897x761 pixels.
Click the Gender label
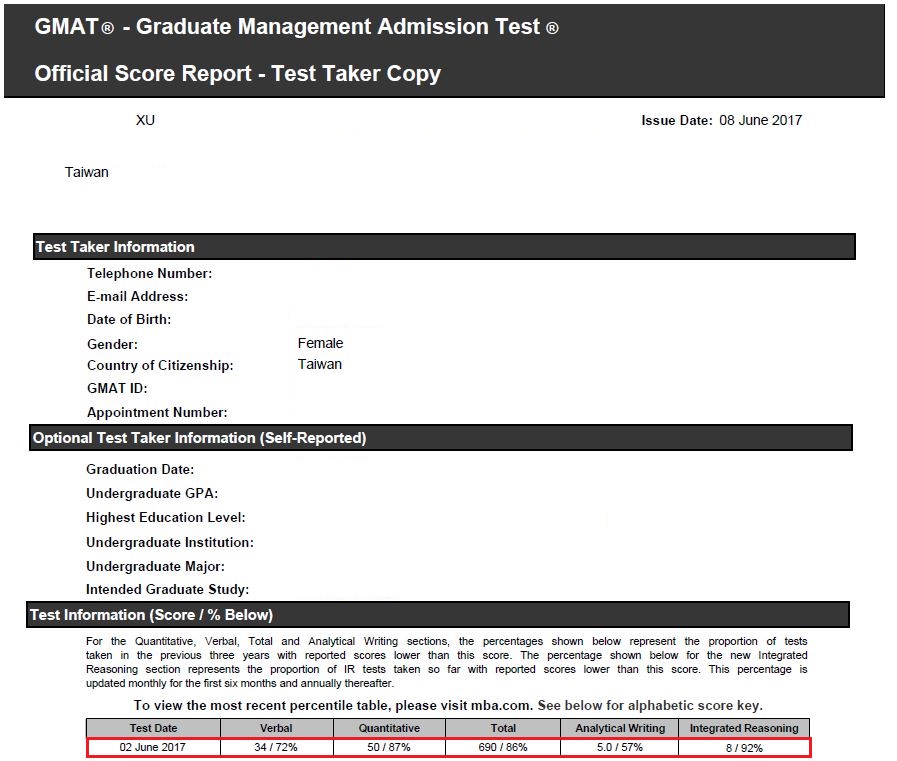click(x=112, y=344)
